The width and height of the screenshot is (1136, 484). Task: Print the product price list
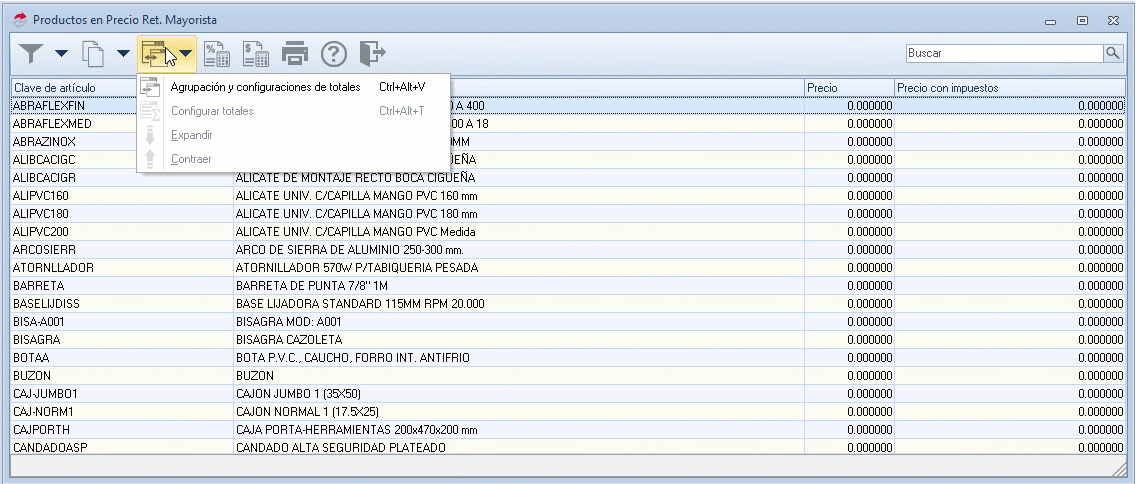point(295,52)
